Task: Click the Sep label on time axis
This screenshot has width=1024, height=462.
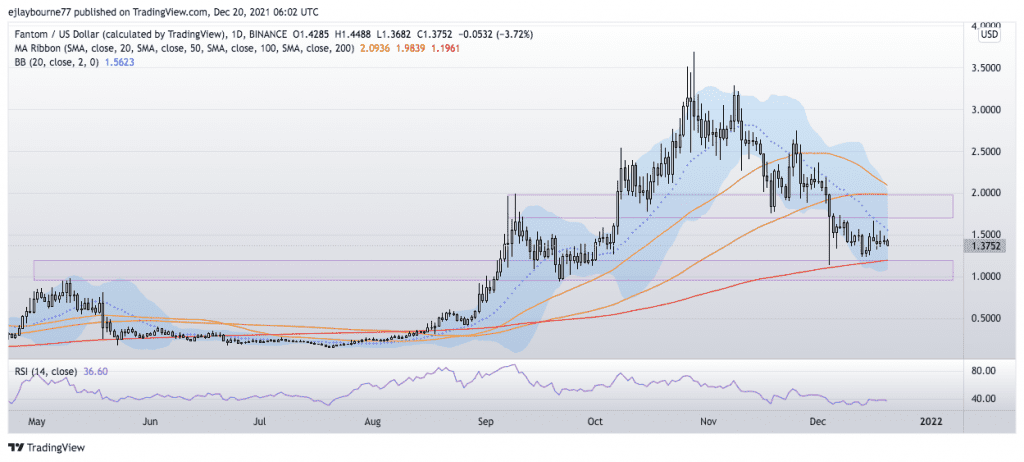Action: coord(484,422)
